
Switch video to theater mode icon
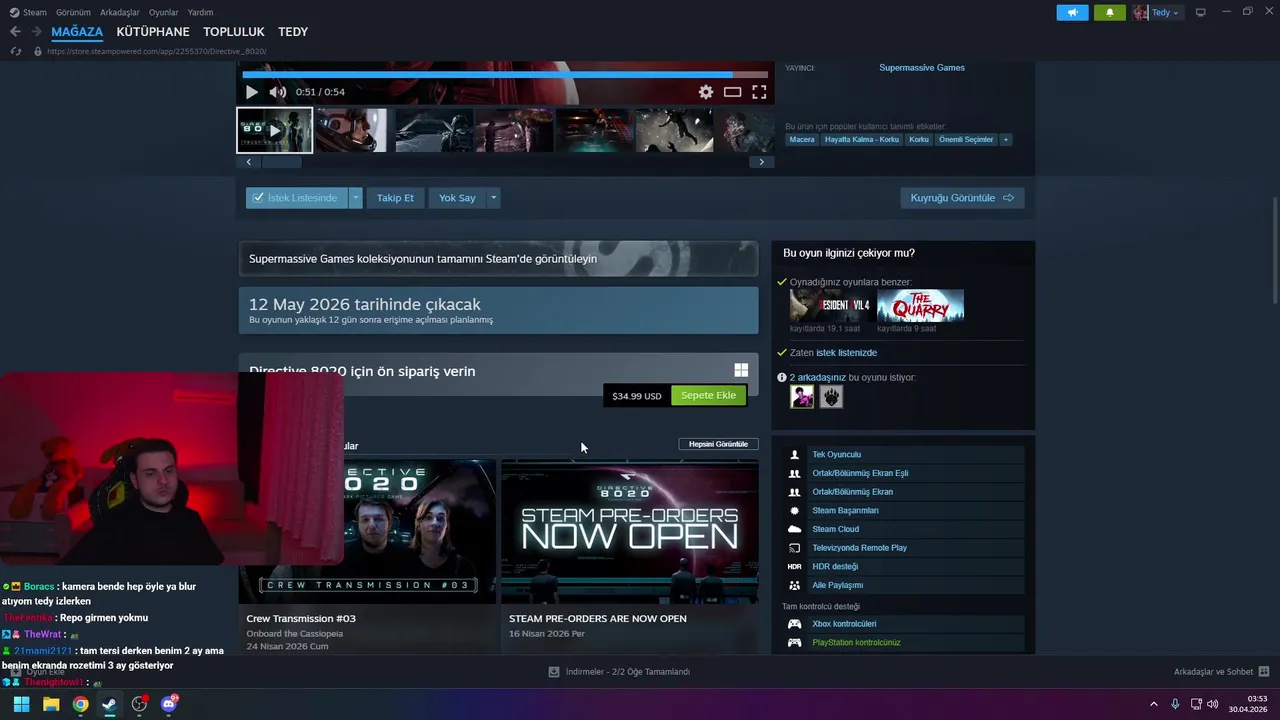click(x=733, y=92)
